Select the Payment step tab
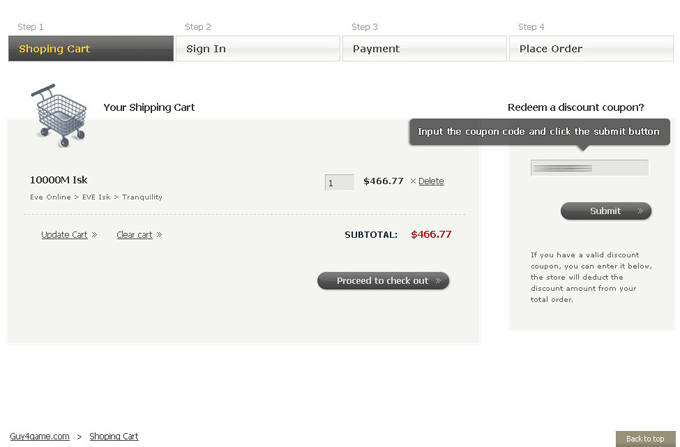The height and width of the screenshot is (447, 680). [x=425, y=49]
